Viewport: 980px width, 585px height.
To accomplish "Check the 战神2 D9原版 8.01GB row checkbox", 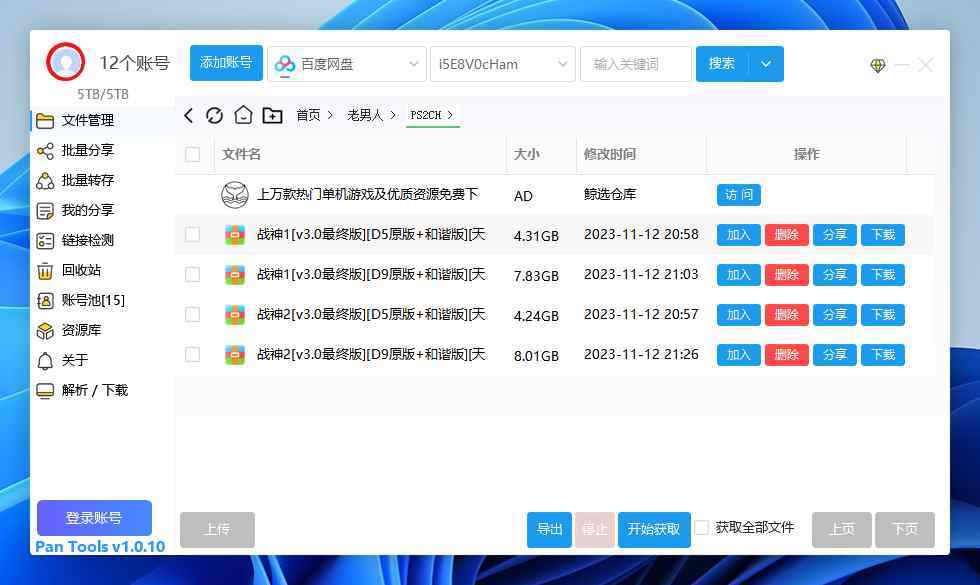I will pos(192,354).
